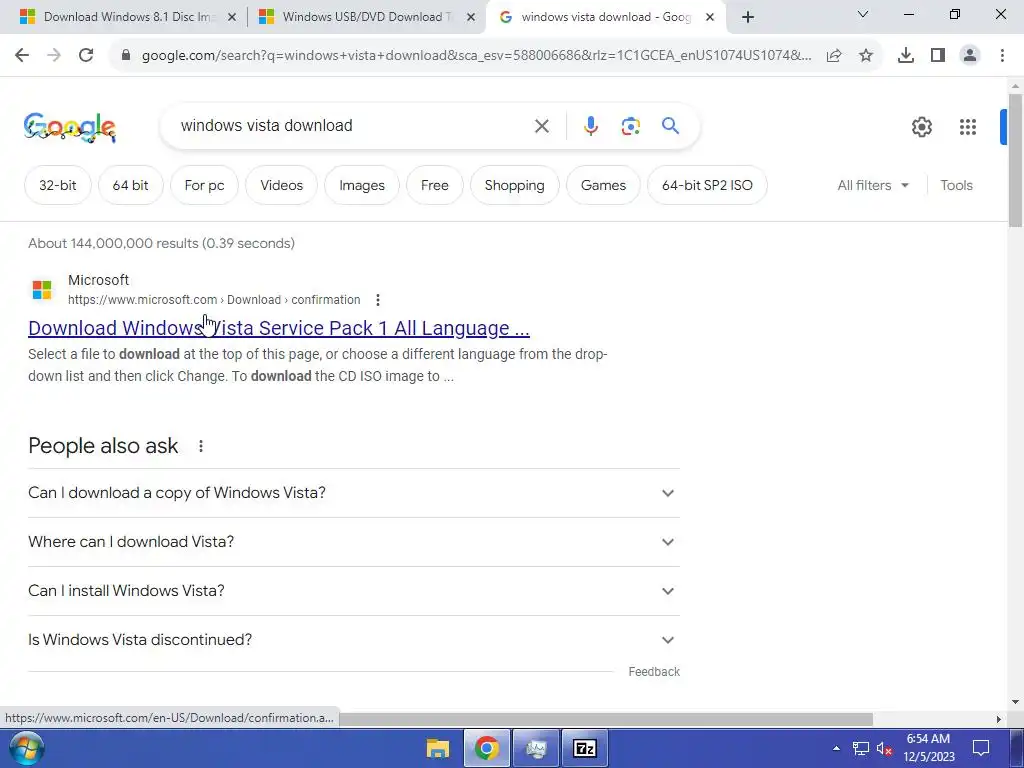Expand Where can I download Vista?
The width and height of the screenshot is (1024, 768).
[353, 542]
